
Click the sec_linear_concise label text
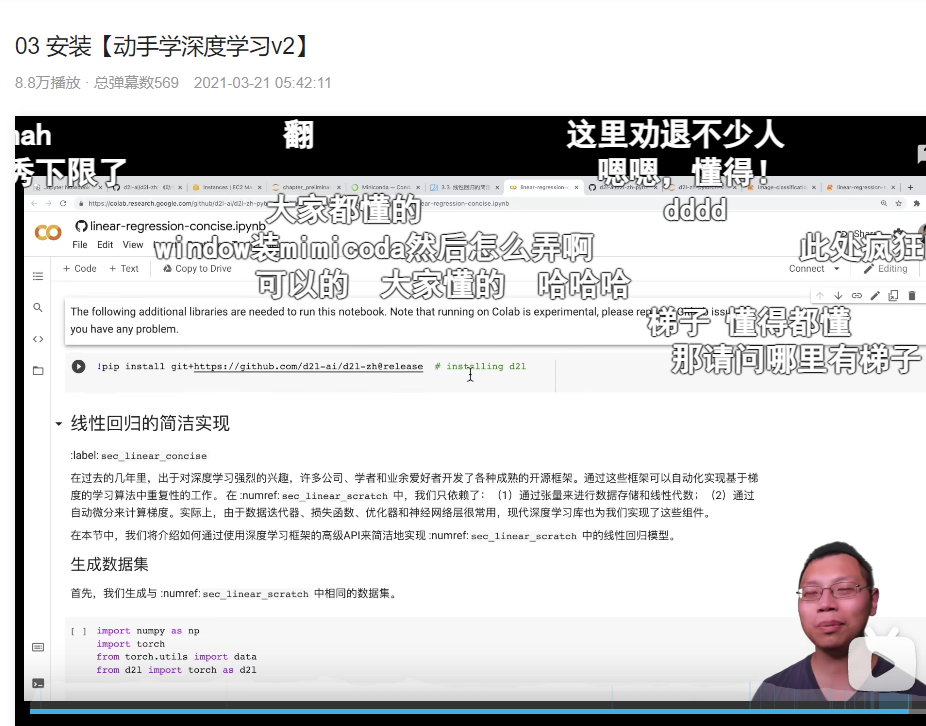[154, 456]
